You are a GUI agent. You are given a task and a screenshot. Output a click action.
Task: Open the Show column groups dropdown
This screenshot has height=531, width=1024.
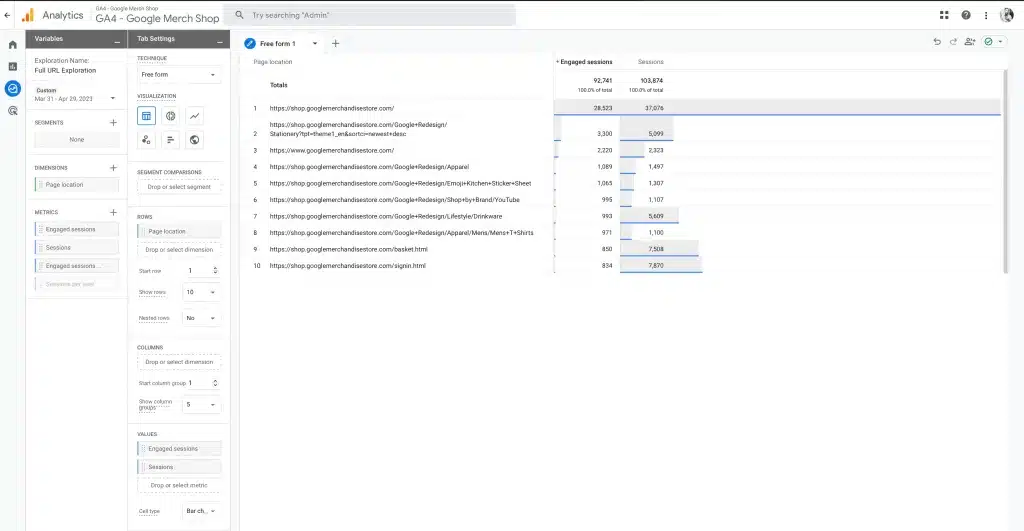[x=200, y=405]
